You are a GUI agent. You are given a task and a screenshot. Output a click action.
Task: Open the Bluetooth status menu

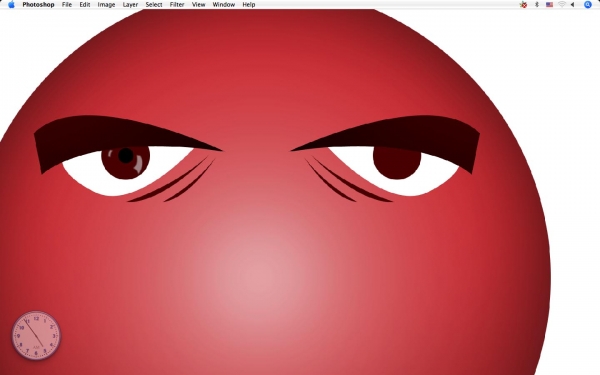(x=537, y=5)
